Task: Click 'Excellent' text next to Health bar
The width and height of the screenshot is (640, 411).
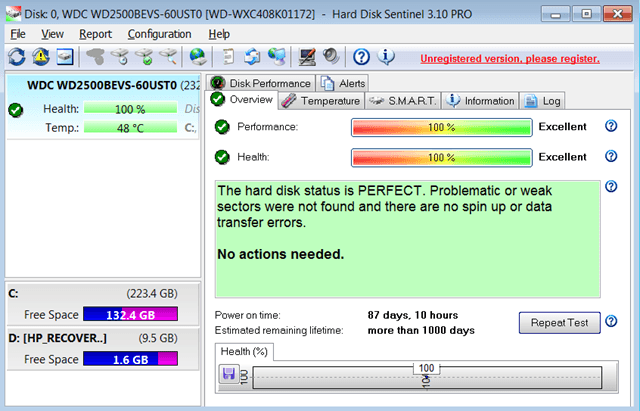Action: (562, 157)
